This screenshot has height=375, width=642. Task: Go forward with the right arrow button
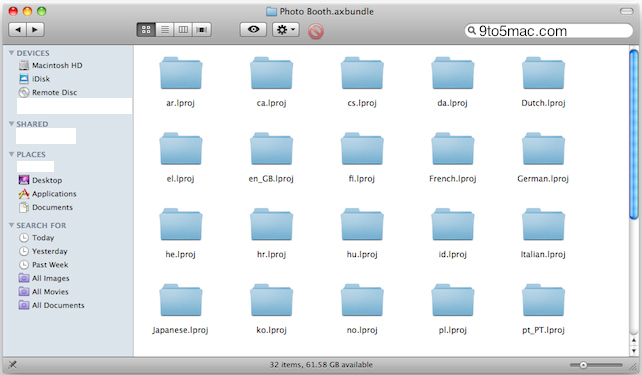(35, 29)
